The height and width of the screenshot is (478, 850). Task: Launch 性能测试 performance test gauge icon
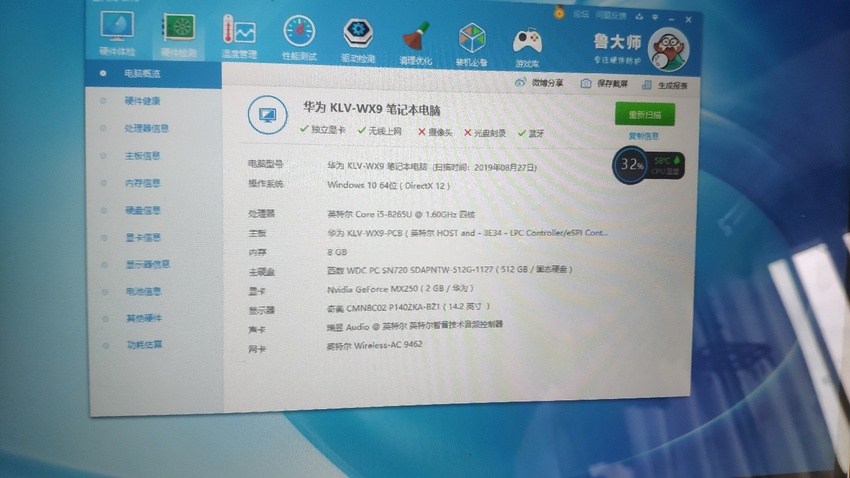pos(299,38)
